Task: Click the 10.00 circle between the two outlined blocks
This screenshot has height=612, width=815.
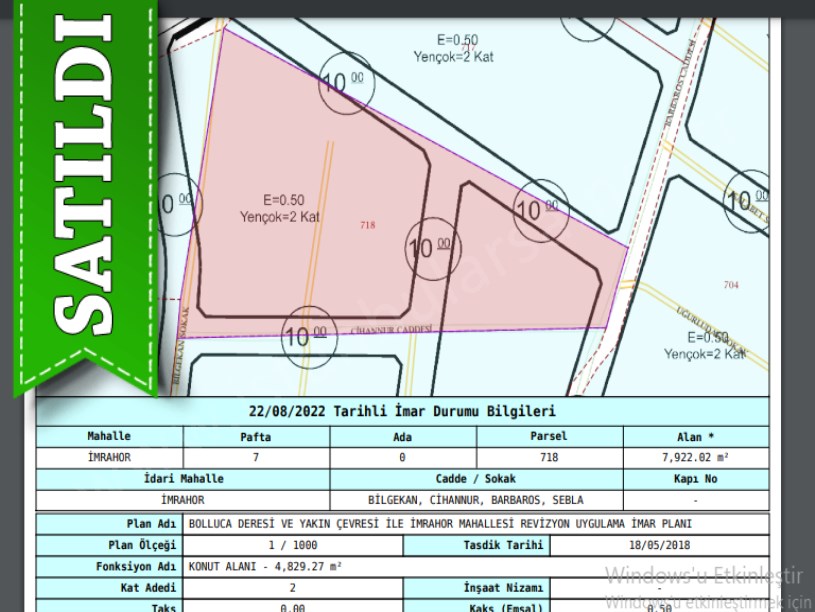Action: [x=430, y=246]
